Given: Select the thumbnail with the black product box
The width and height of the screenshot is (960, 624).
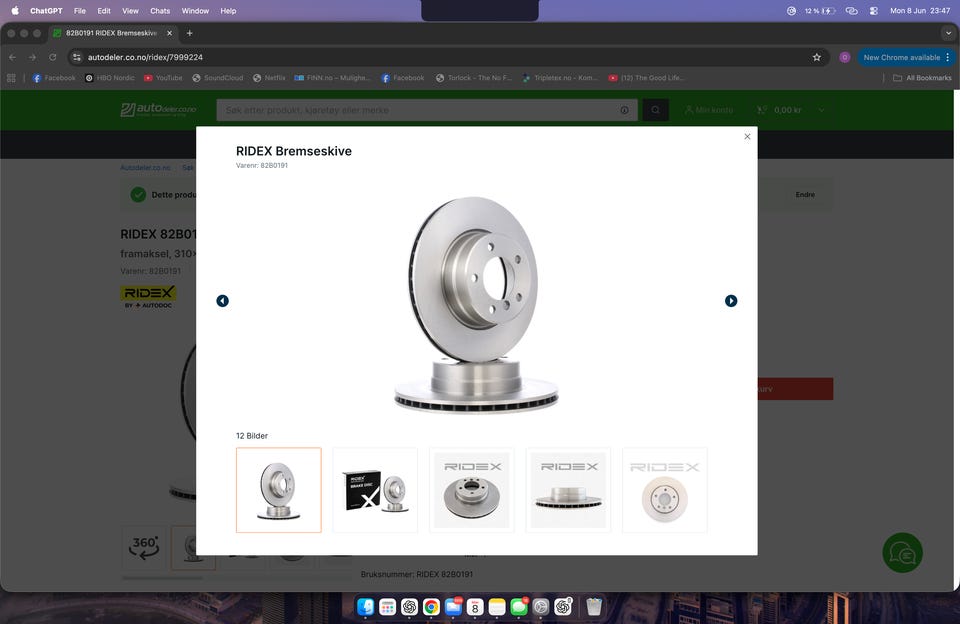Looking at the screenshot, I should point(375,490).
